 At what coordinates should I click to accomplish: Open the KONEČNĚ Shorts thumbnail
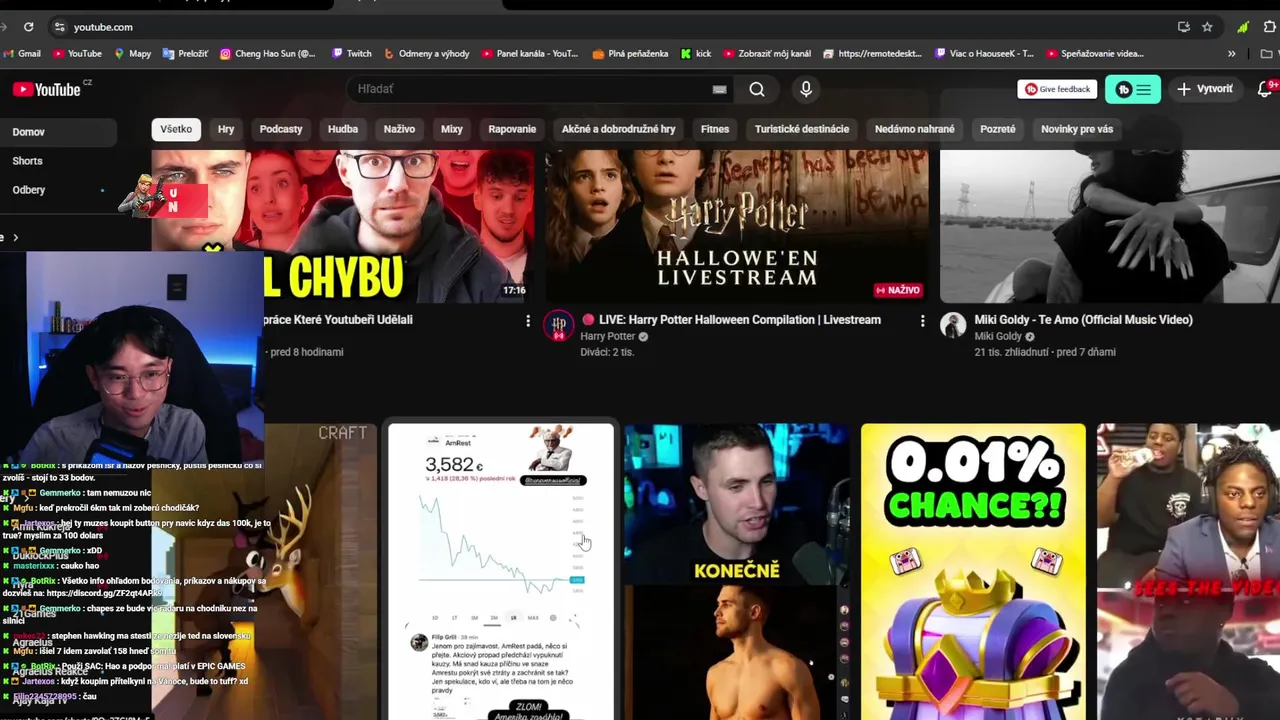pyautogui.click(x=737, y=571)
